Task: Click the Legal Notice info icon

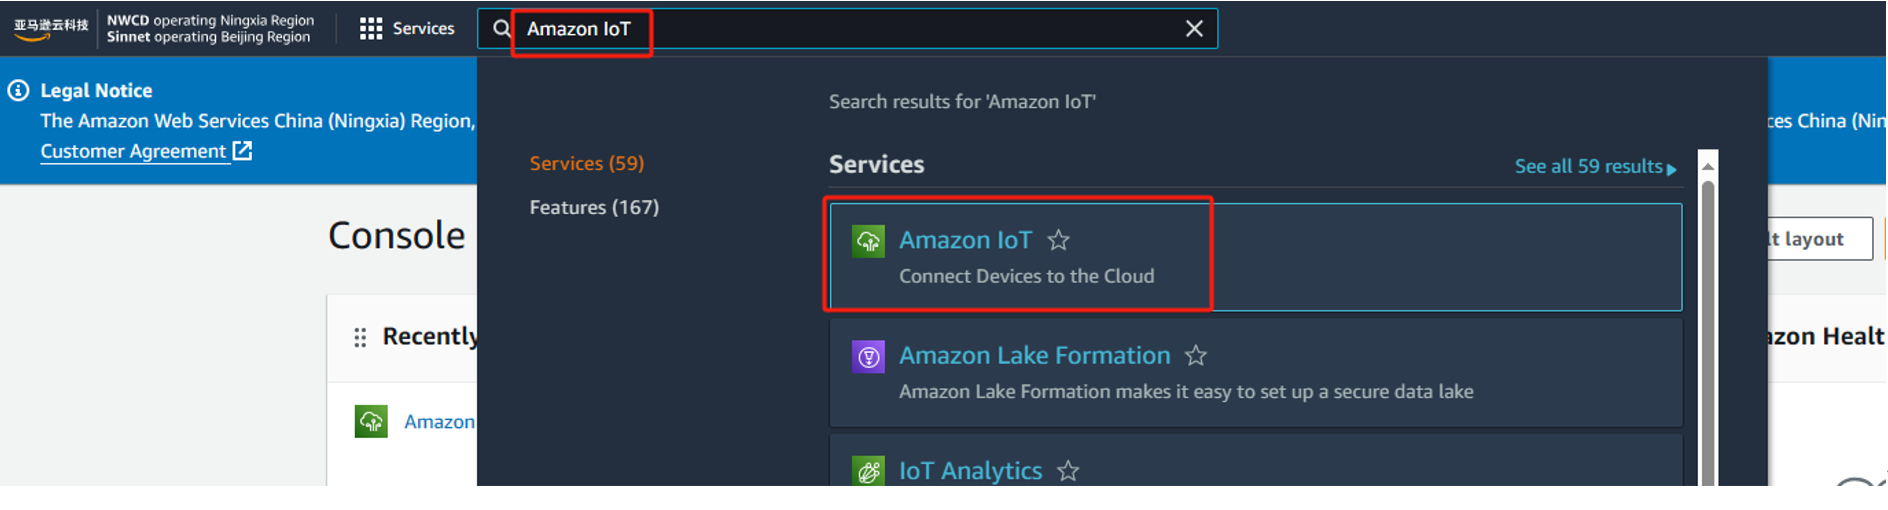Action: pos(18,90)
